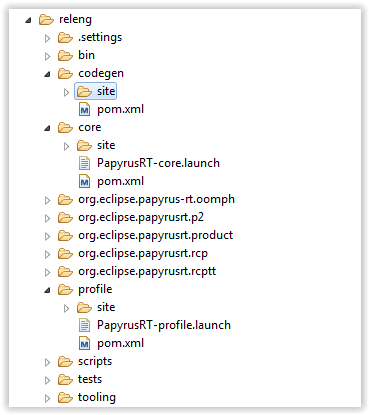
Task: Select the scripts label
Action: pyautogui.click(x=95, y=362)
